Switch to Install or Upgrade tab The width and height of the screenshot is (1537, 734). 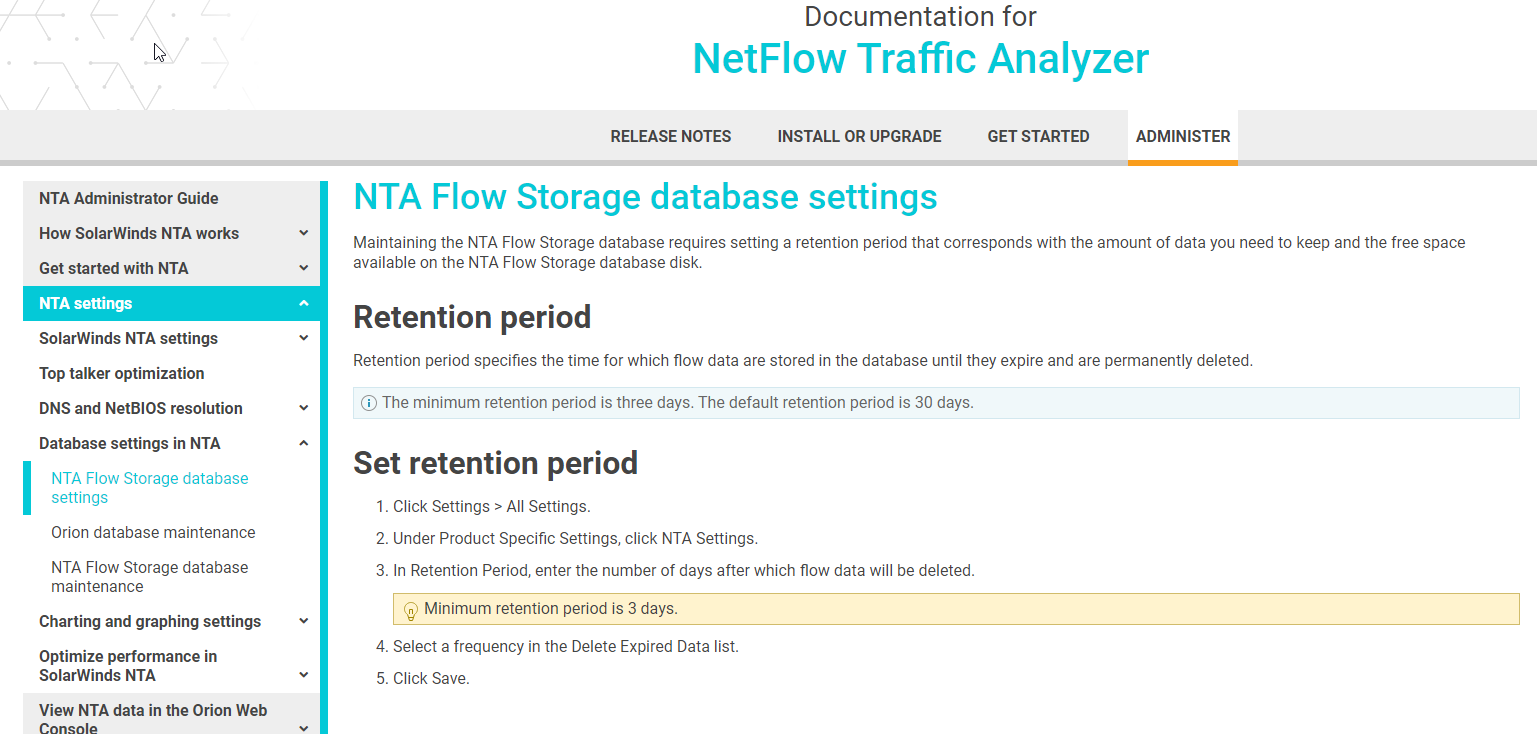[860, 136]
